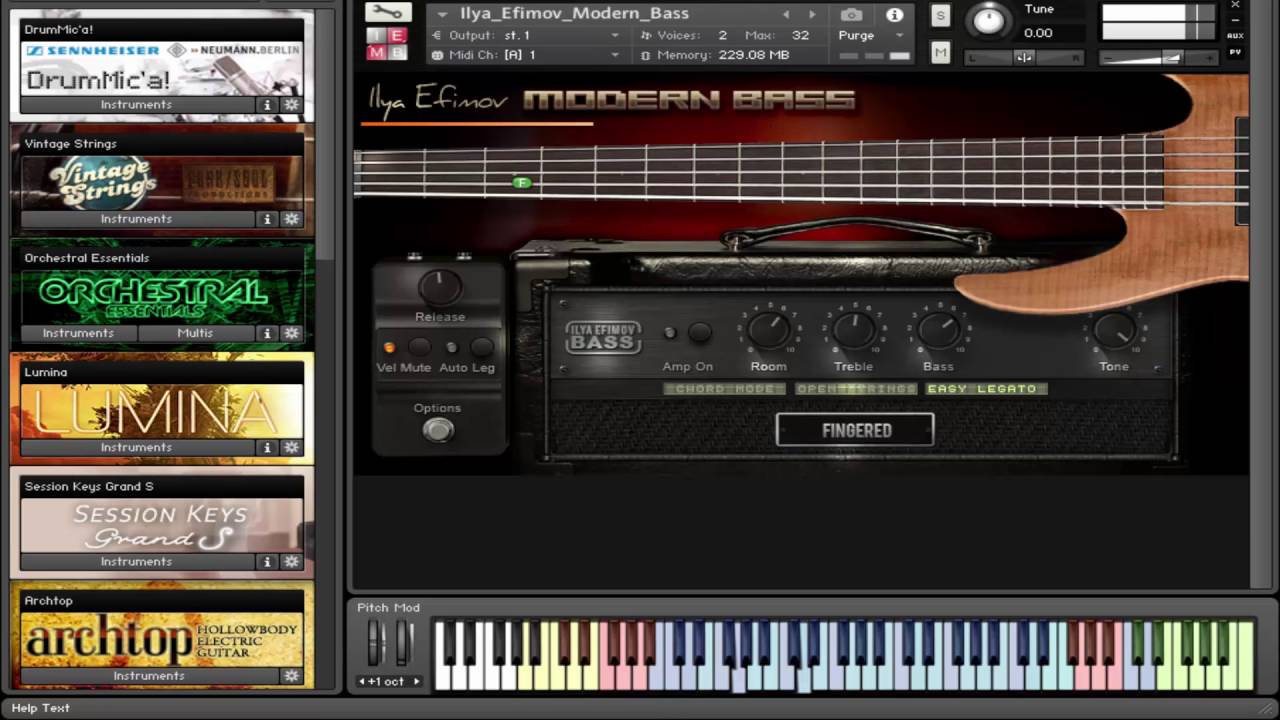Click the Mod wheel under Pitch Mod

point(404,643)
